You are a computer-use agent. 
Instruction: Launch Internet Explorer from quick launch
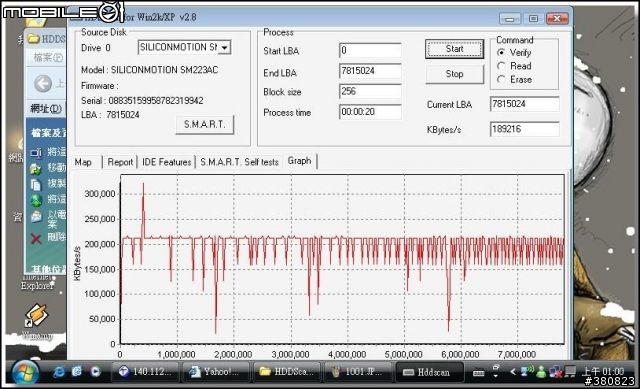(59, 371)
